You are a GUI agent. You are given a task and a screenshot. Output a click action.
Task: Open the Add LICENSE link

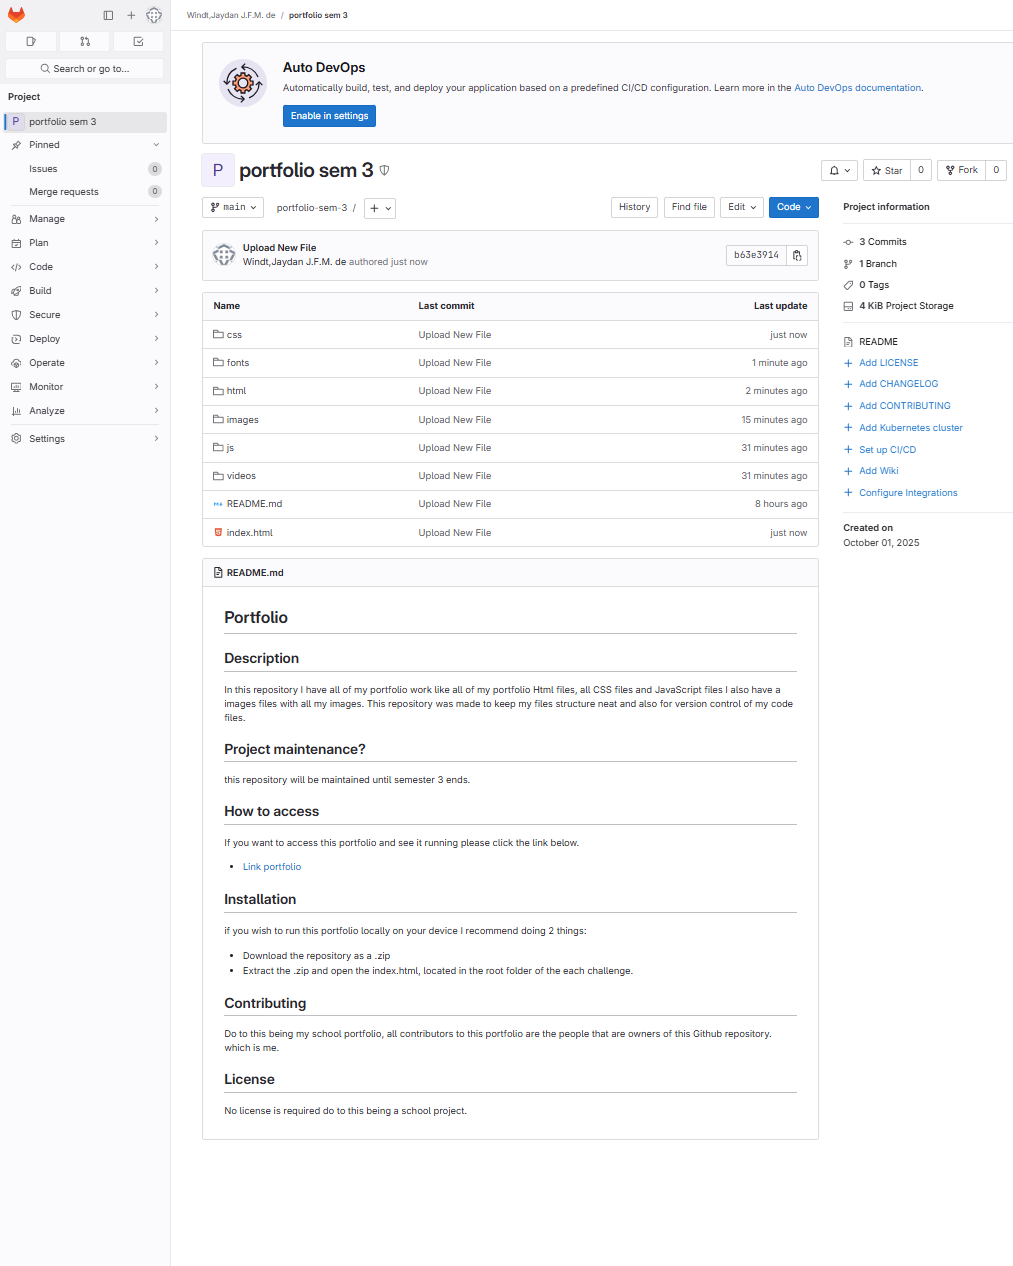[888, 363]
